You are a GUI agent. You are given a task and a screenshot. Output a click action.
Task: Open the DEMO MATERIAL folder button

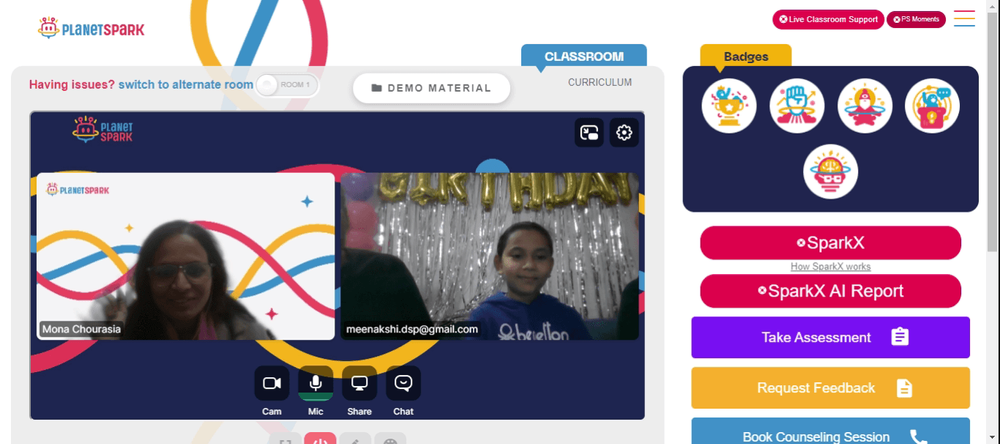(432, 88)
